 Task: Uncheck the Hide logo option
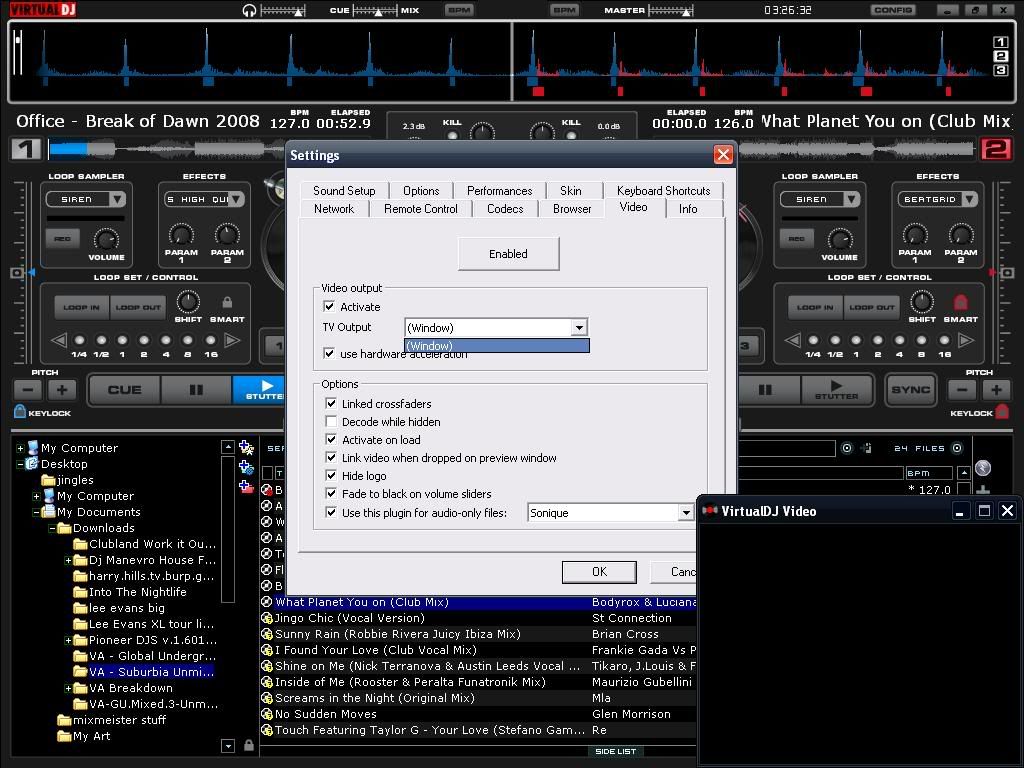(331, 475)
